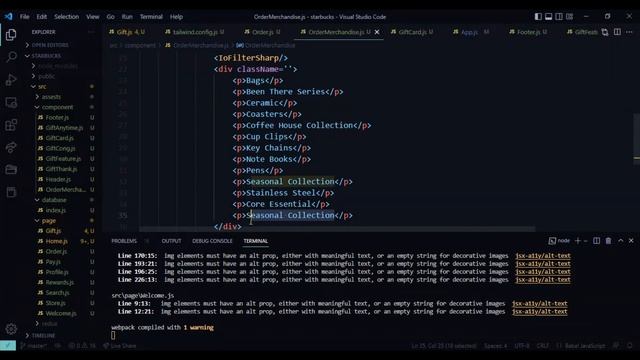
Task: Collapse the component folder
Action: pos(57,107)
